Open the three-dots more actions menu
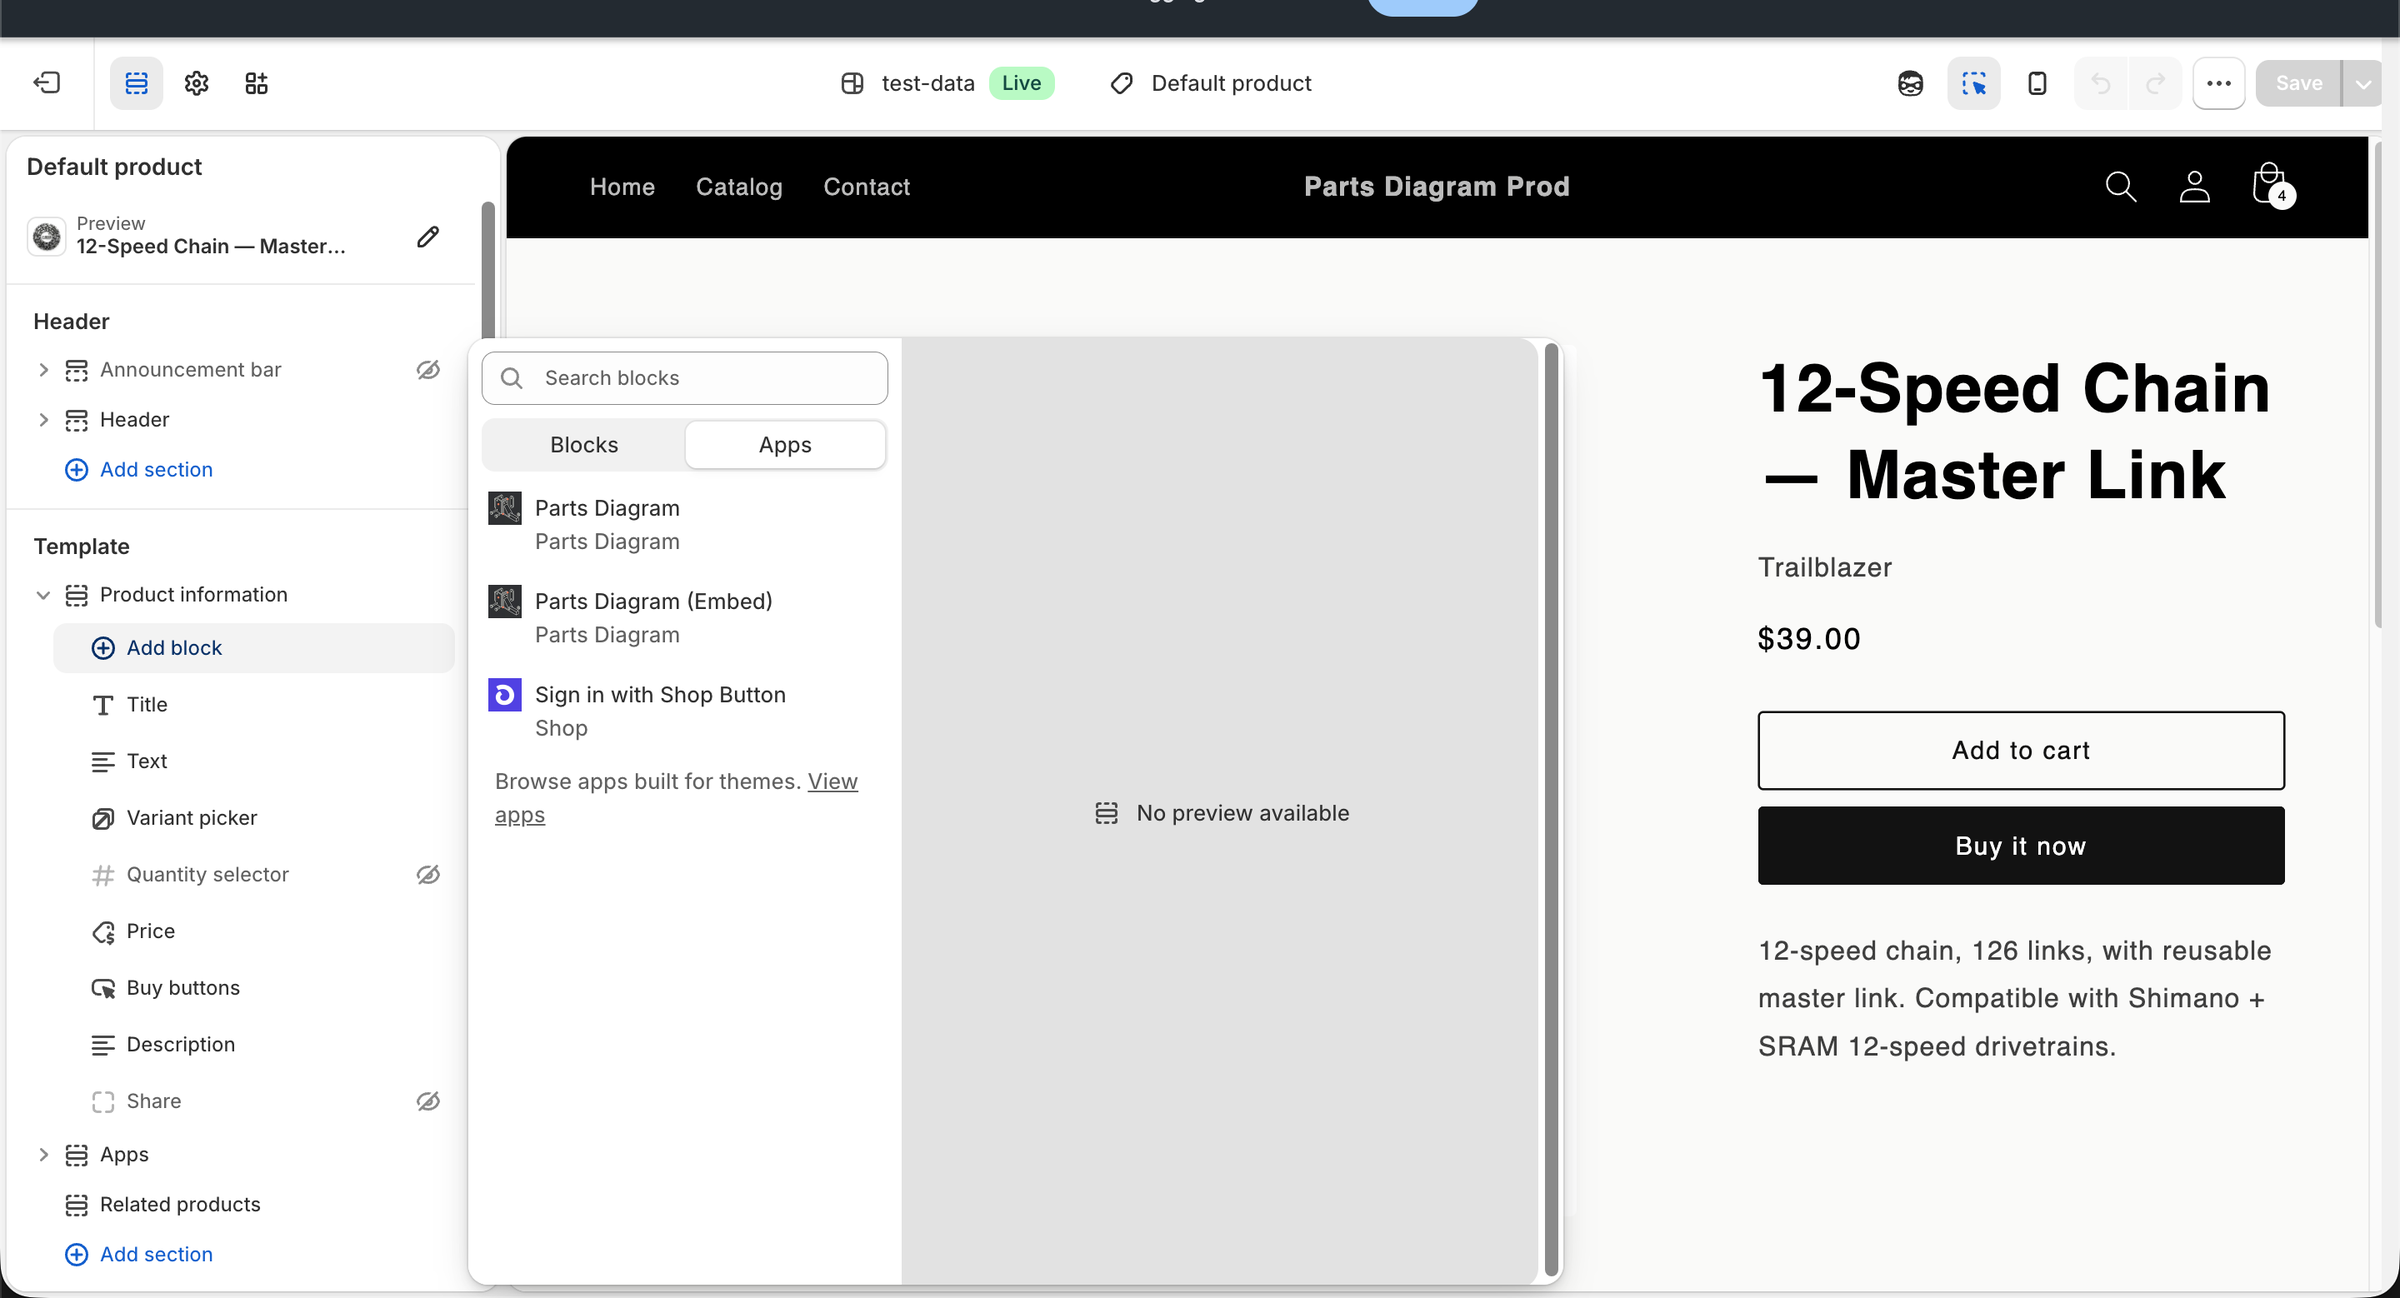Screen dimensions: 2400x1298 pyautogui.click(x=2219, y=83)
